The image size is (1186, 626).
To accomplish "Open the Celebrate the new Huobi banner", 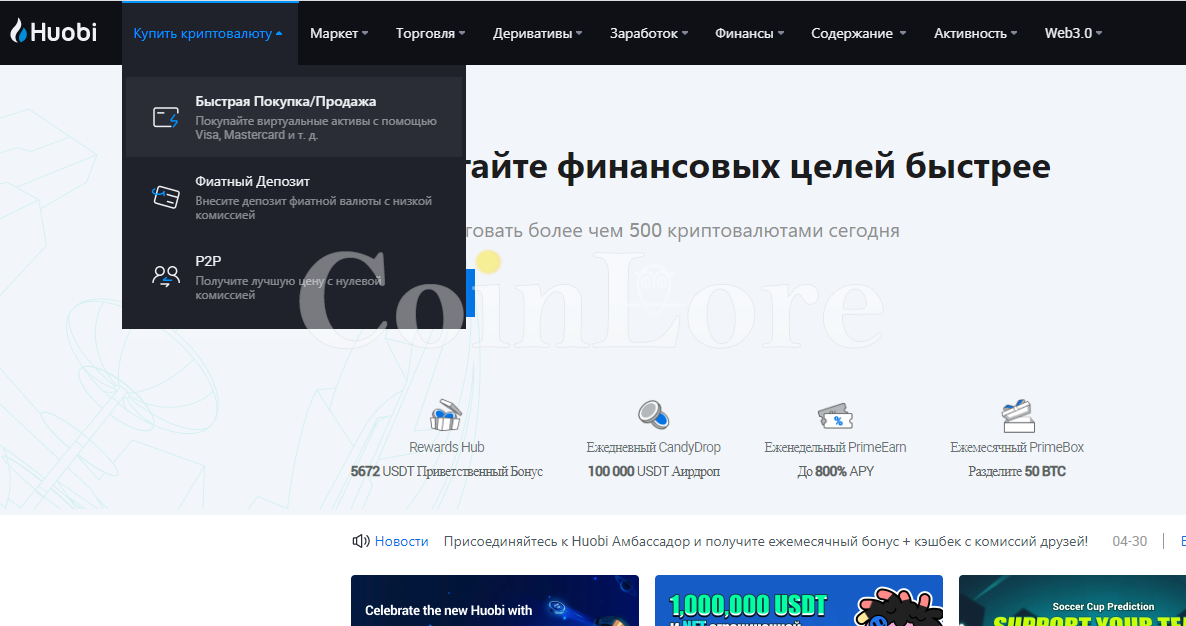I will (x=495, y=600).
